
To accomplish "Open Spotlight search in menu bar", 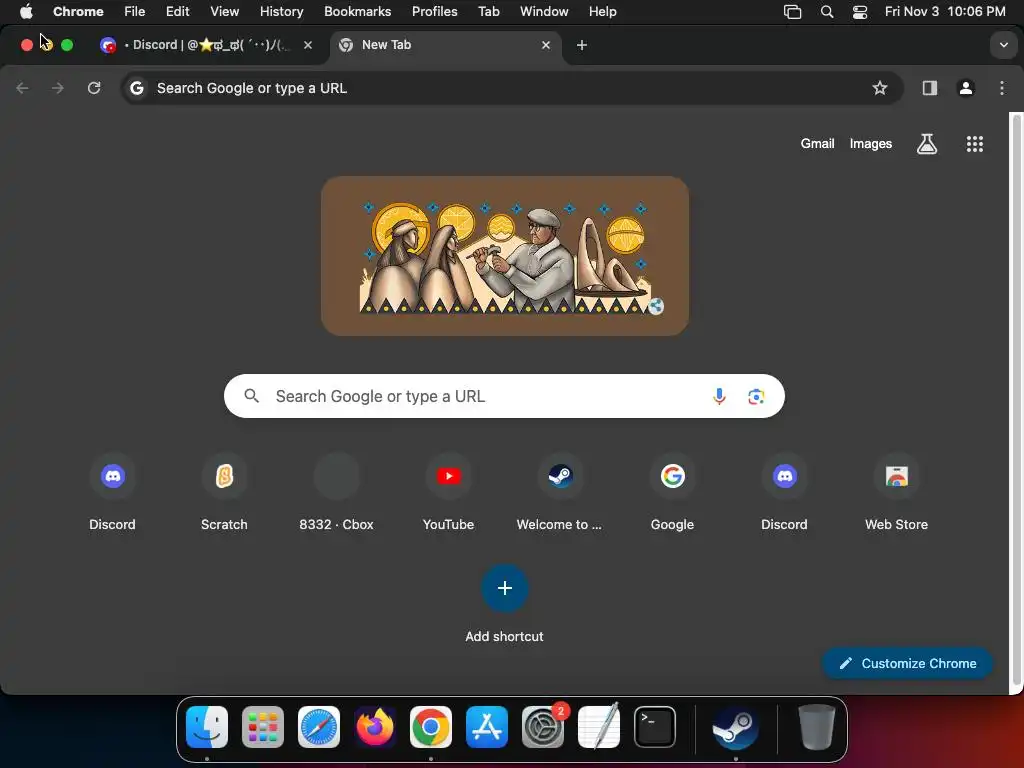I will pyautogui.click(x=827, y=12).
